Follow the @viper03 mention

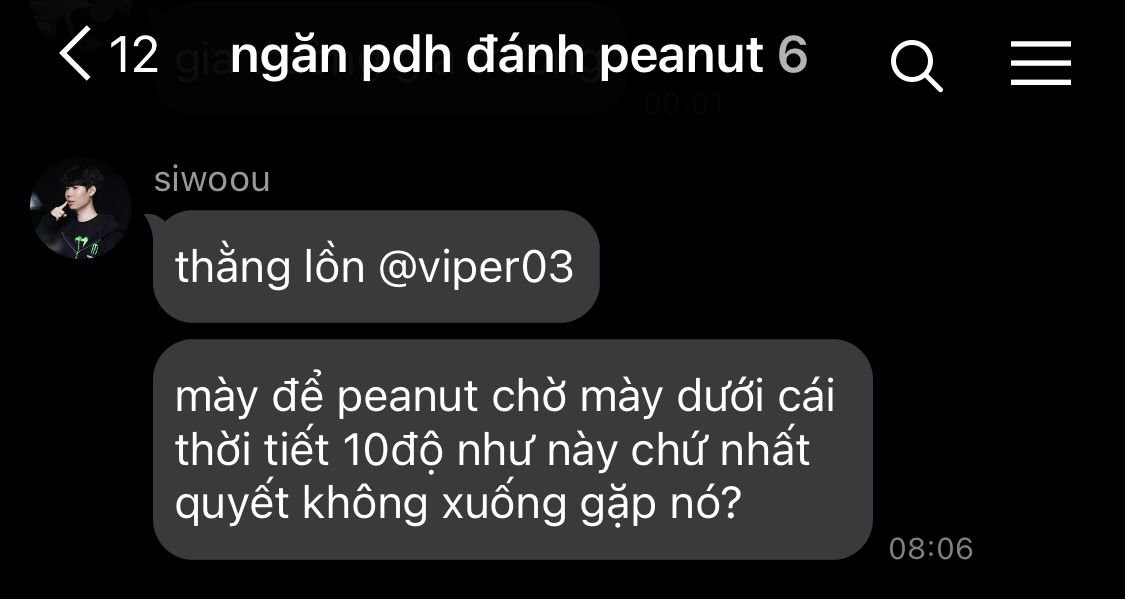click(x=475, y=268)
